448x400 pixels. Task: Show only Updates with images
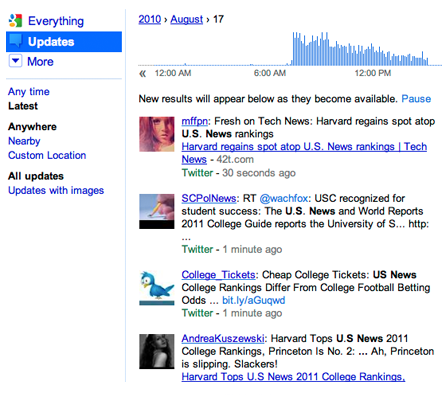[56, 190]
